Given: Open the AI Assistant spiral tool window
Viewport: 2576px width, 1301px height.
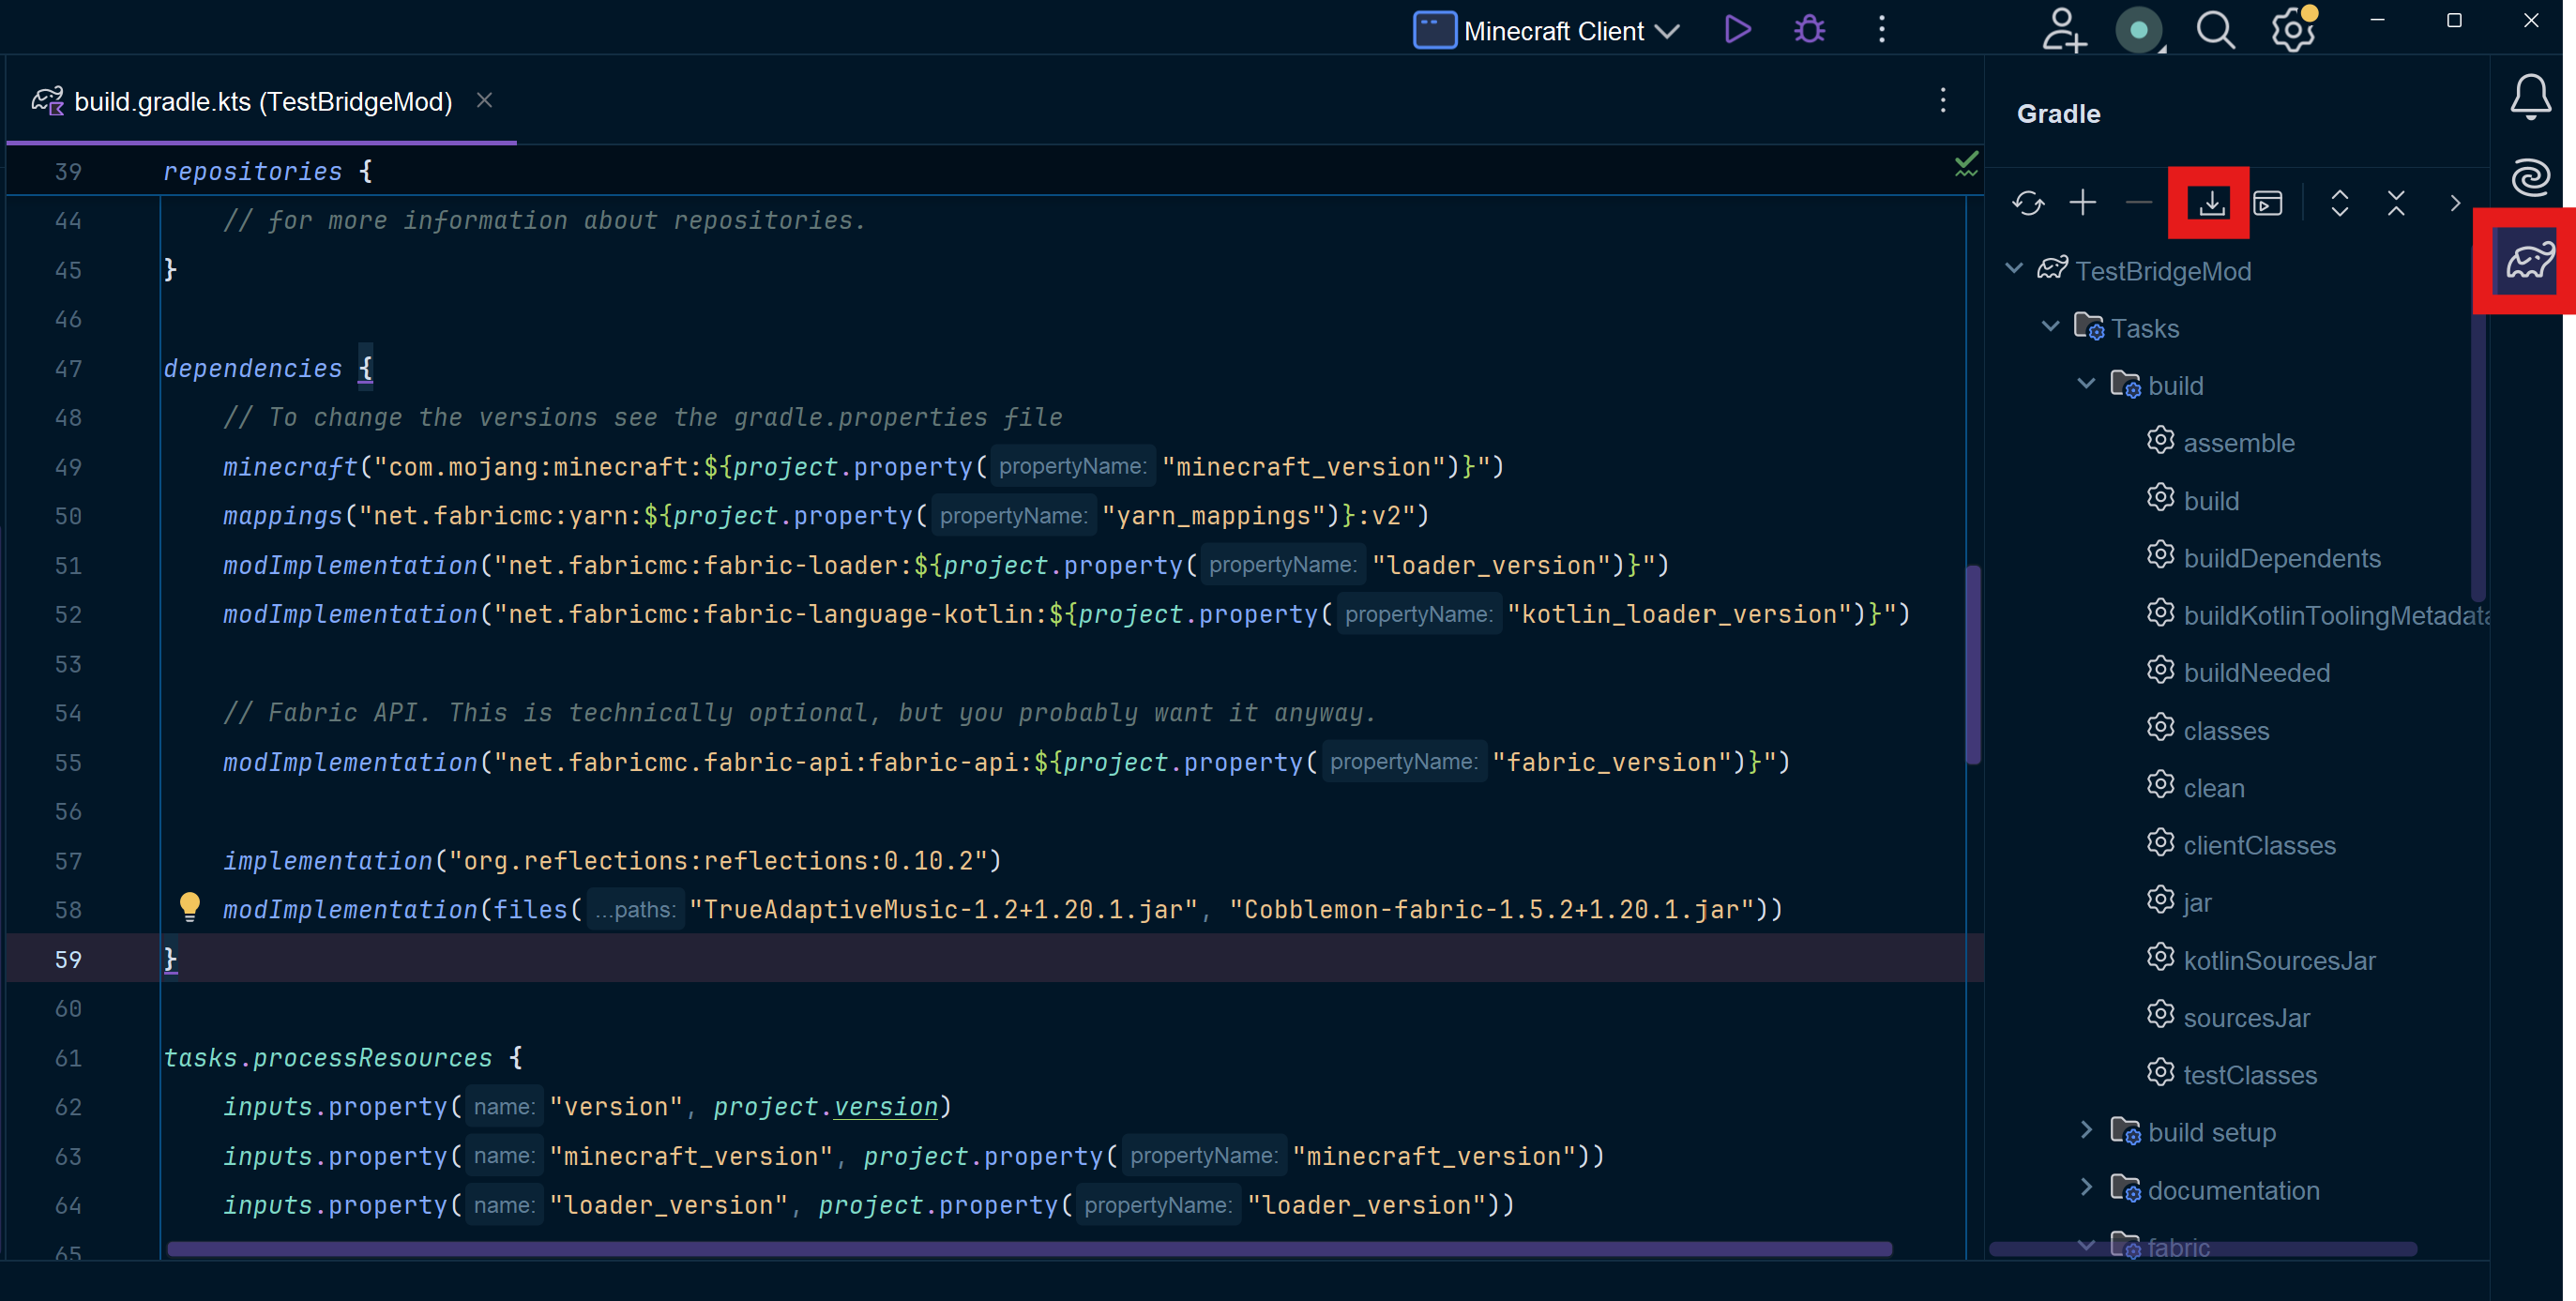Looking at the screenshot, I should coord(2530,178).
